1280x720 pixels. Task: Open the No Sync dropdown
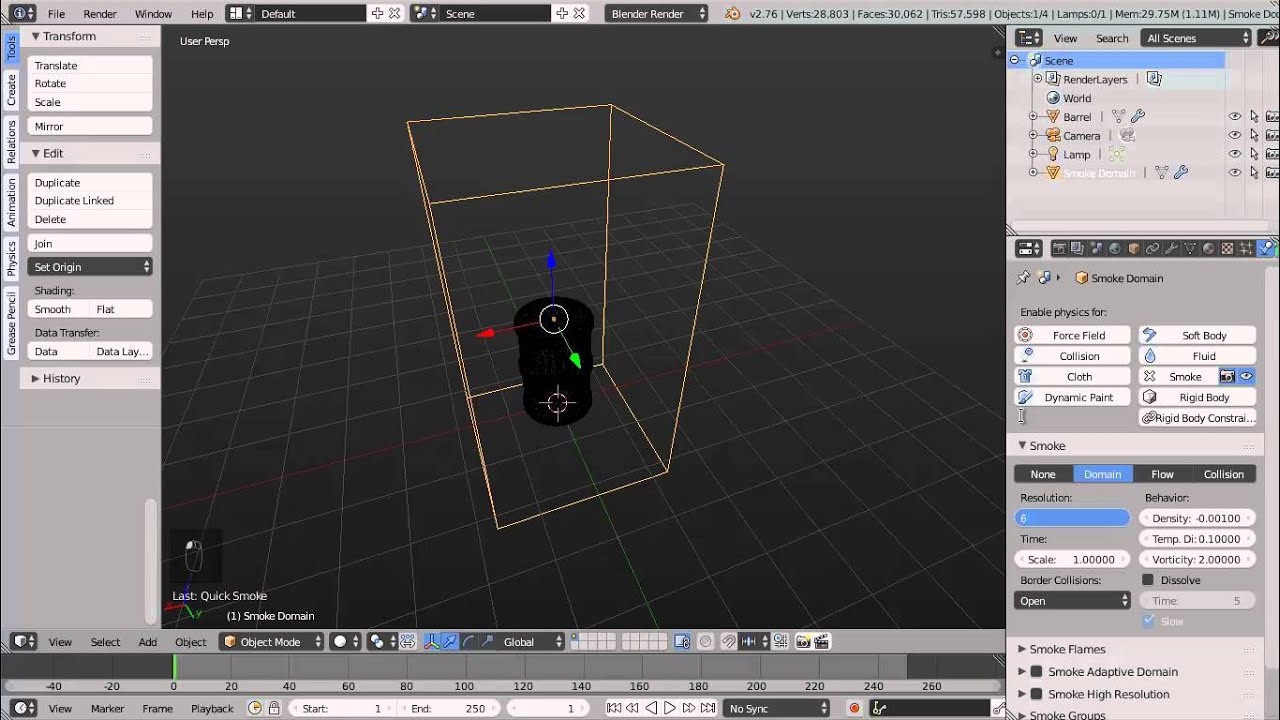pyautogui.click(x=776, y=708)
